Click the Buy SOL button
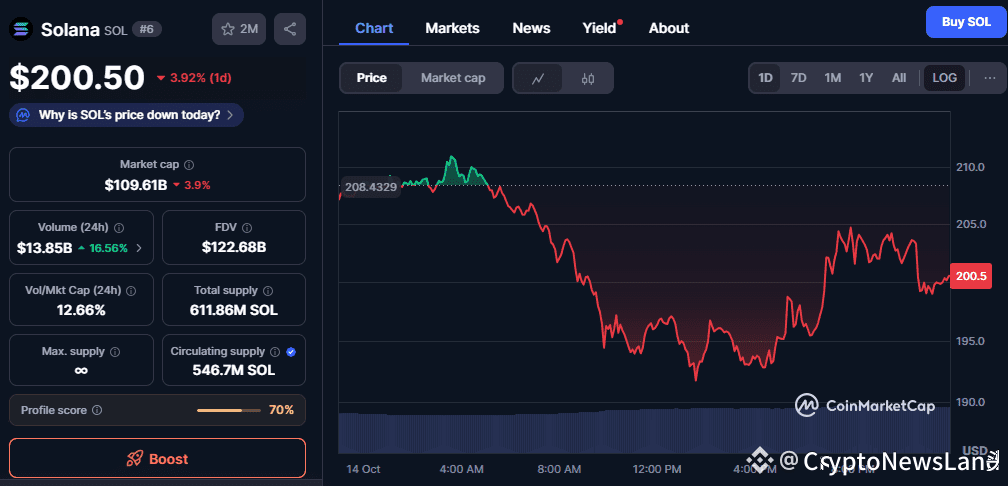This screenshot has height=486, width=1008. pos(965,22)
